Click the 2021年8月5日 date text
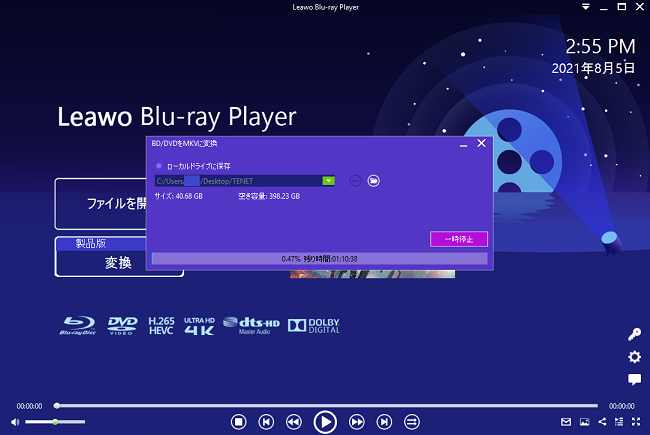 593,68
